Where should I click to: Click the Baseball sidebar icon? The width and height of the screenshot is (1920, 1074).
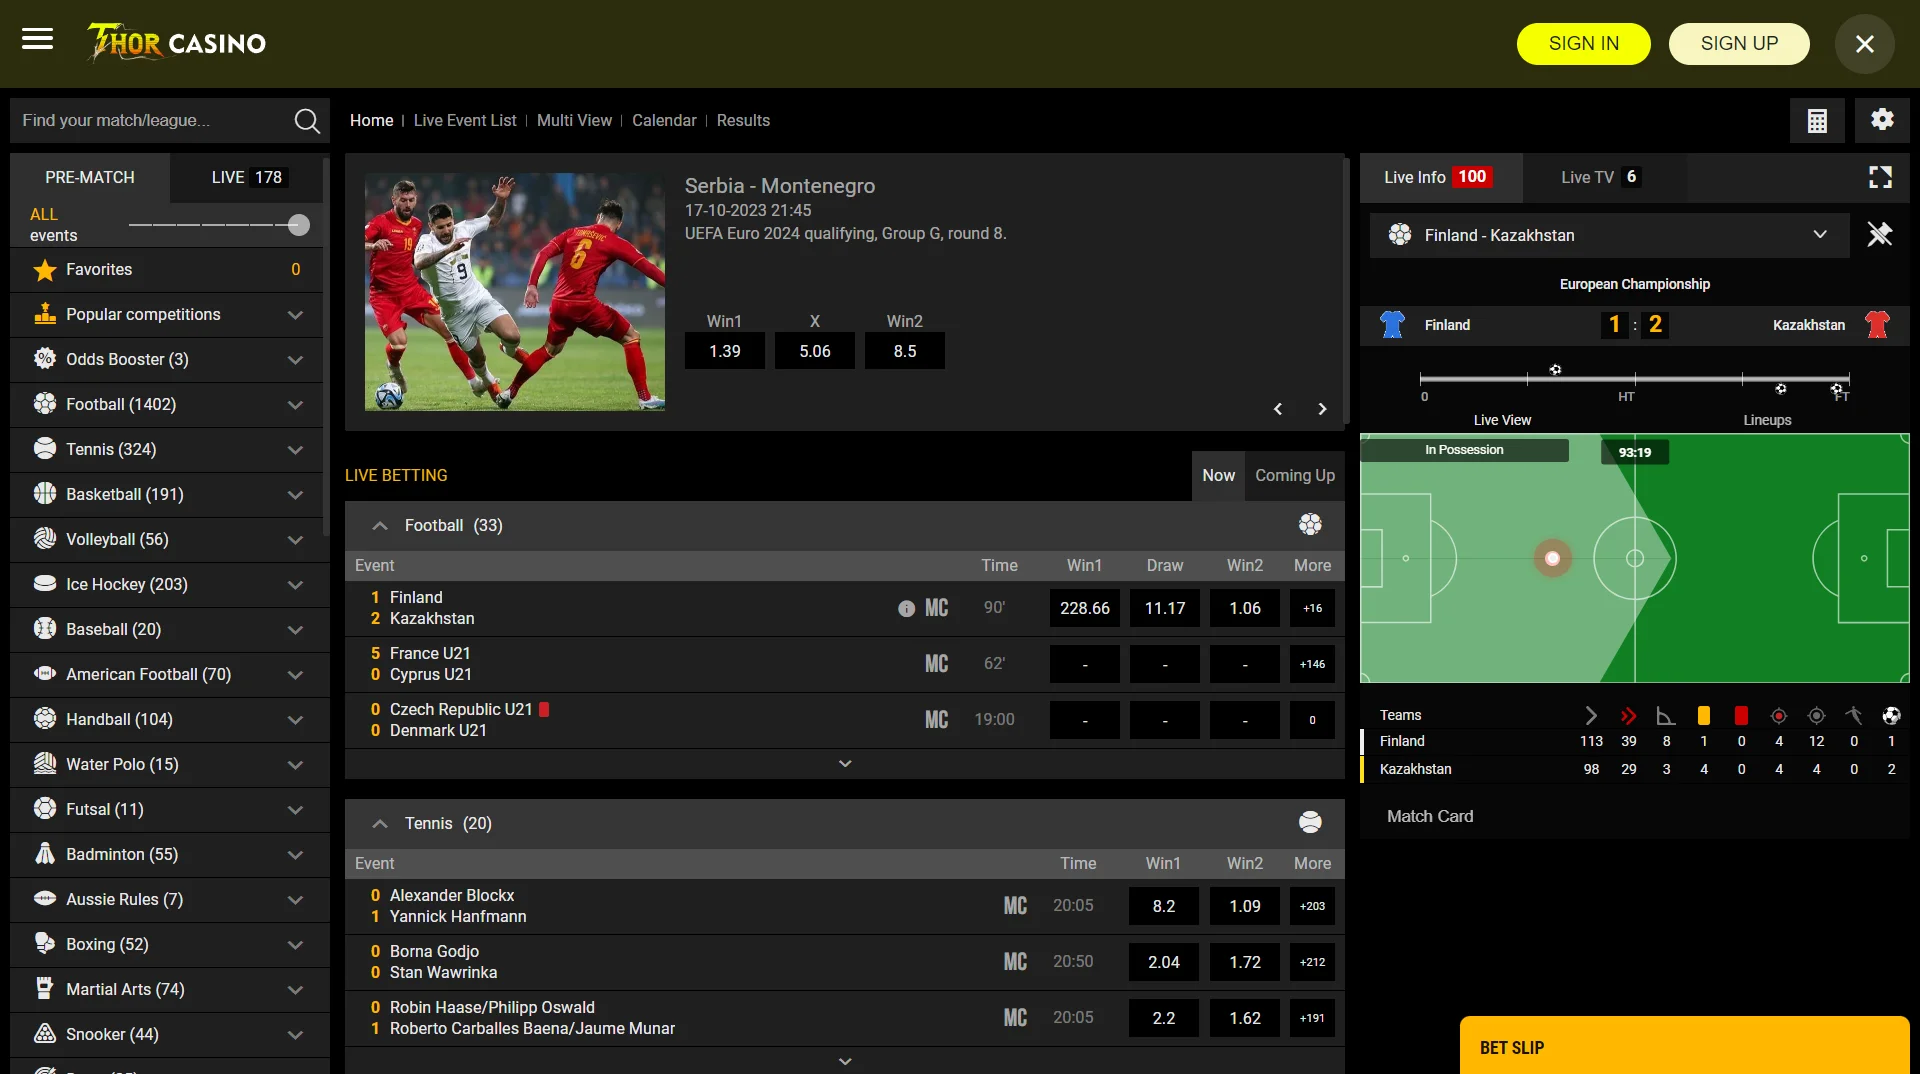point(44,629)
